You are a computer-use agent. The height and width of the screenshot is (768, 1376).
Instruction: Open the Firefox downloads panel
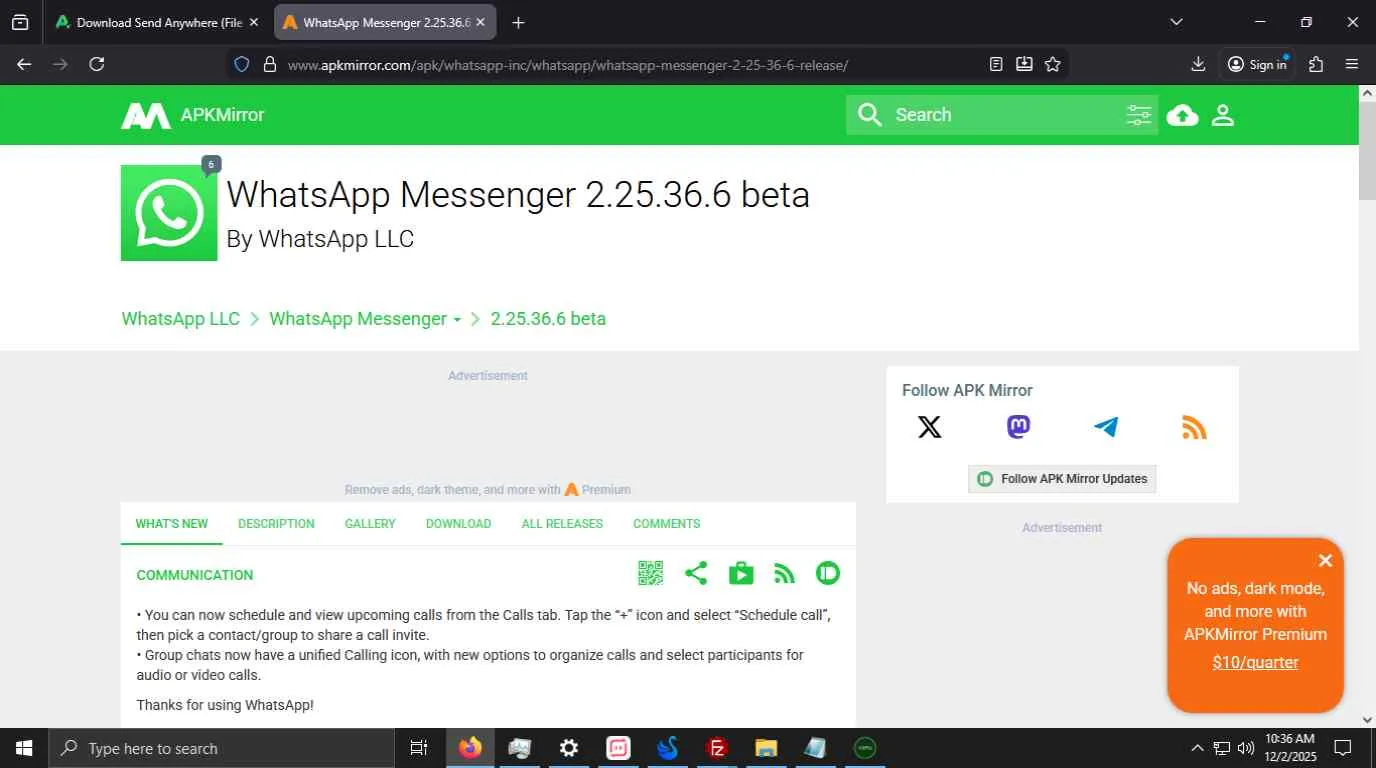(x=1198, y=64)
